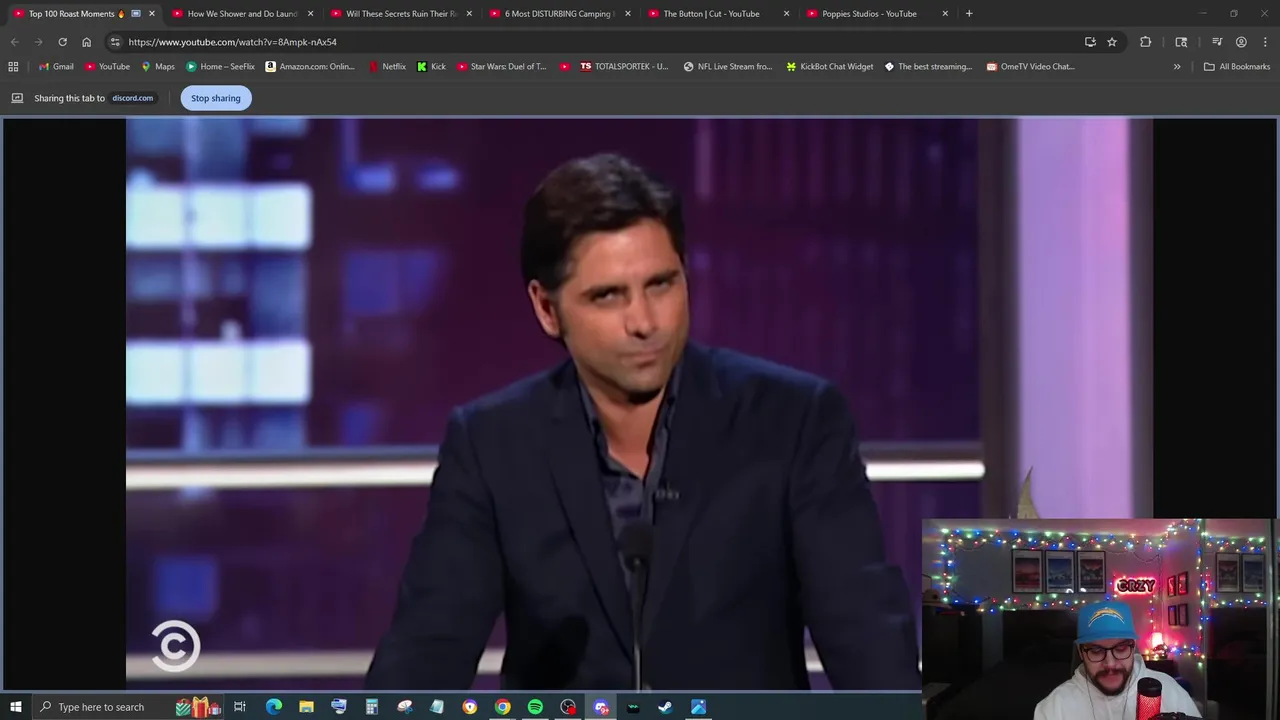The image size is (1280, 720).
Task: Click the webcam overlay thumbnail
Action: [x=1098, y=619]
